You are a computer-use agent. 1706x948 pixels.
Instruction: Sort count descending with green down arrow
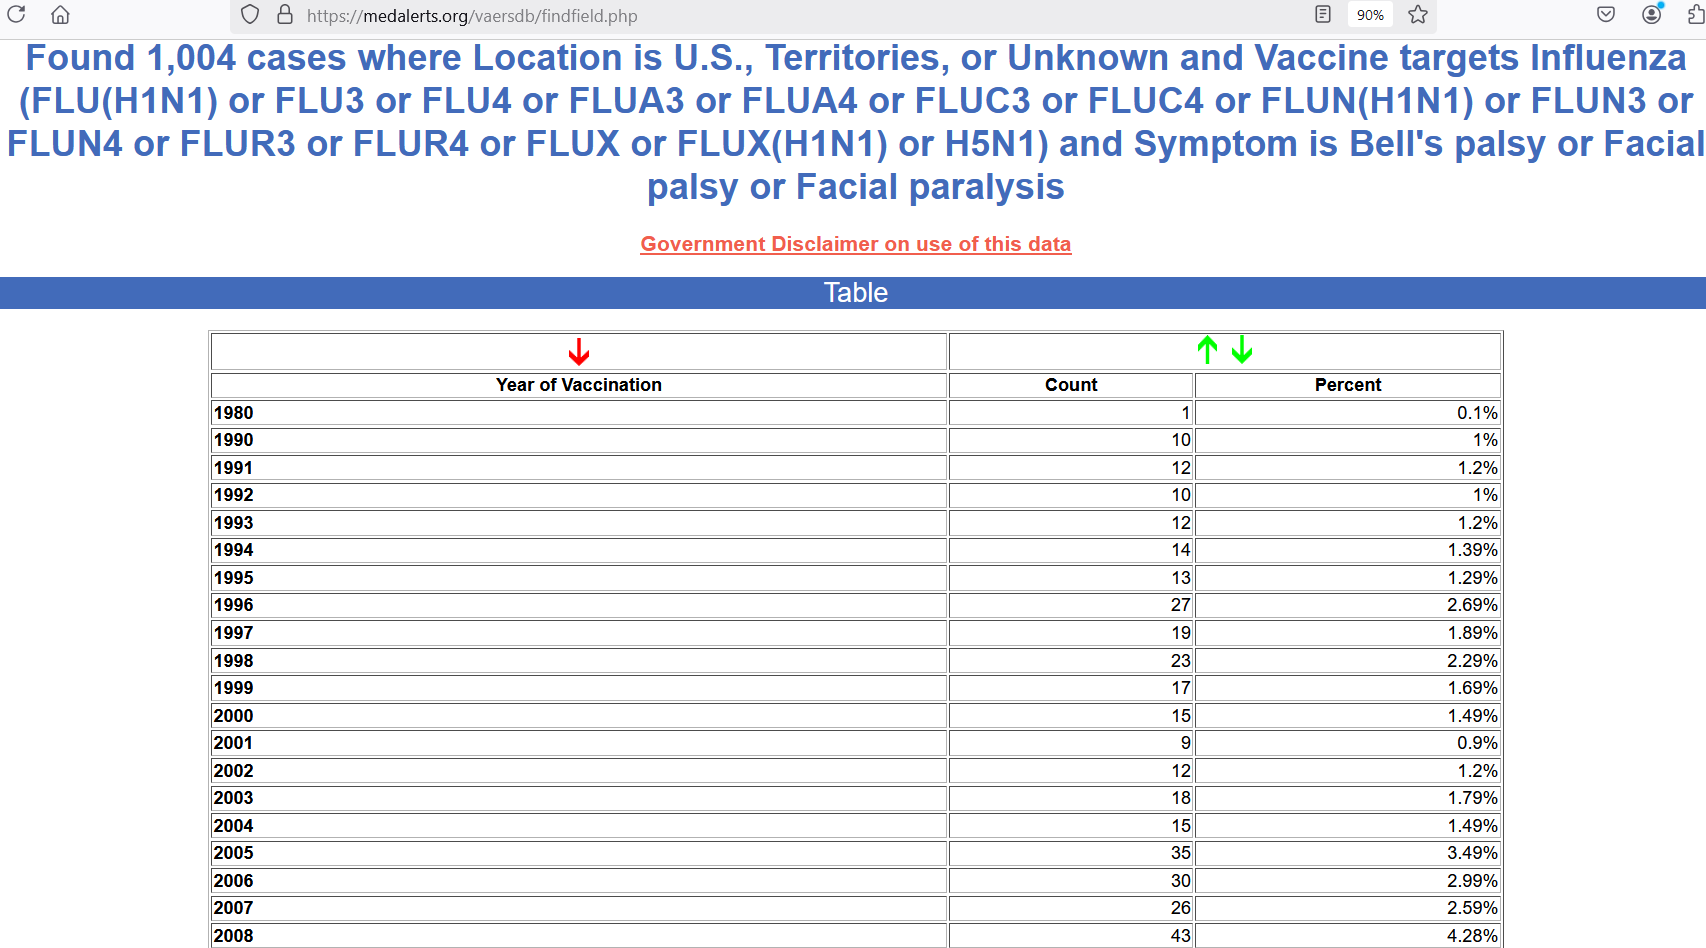coord(1242,350)
